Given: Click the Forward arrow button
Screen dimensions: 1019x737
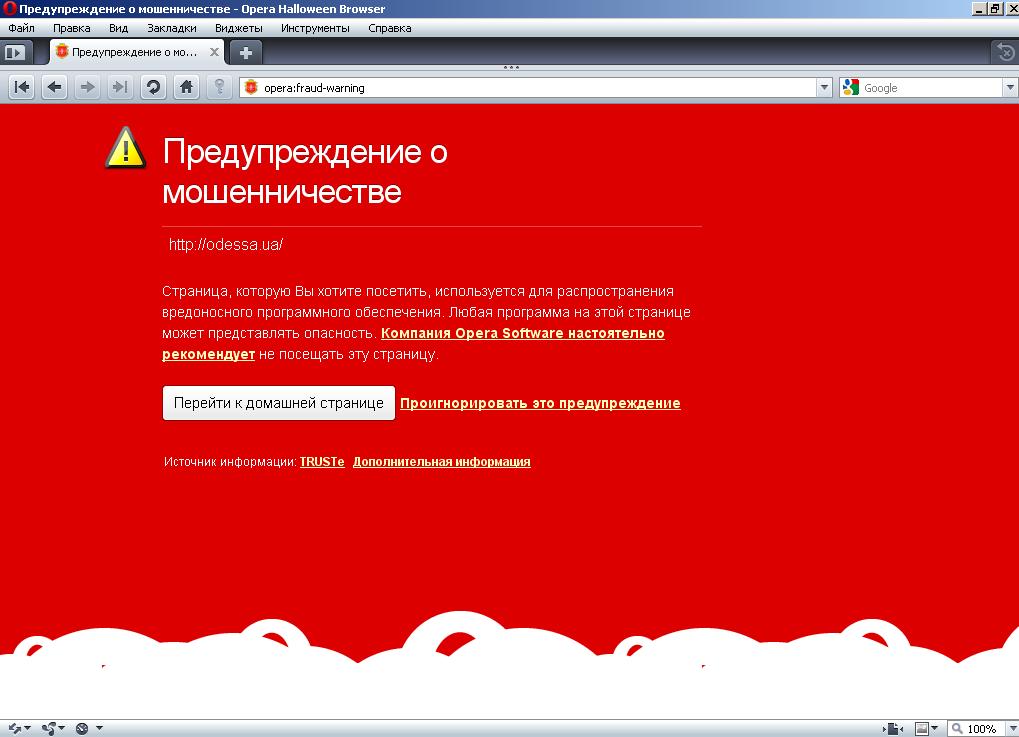Looking at the screenshot, I should 88,87.
